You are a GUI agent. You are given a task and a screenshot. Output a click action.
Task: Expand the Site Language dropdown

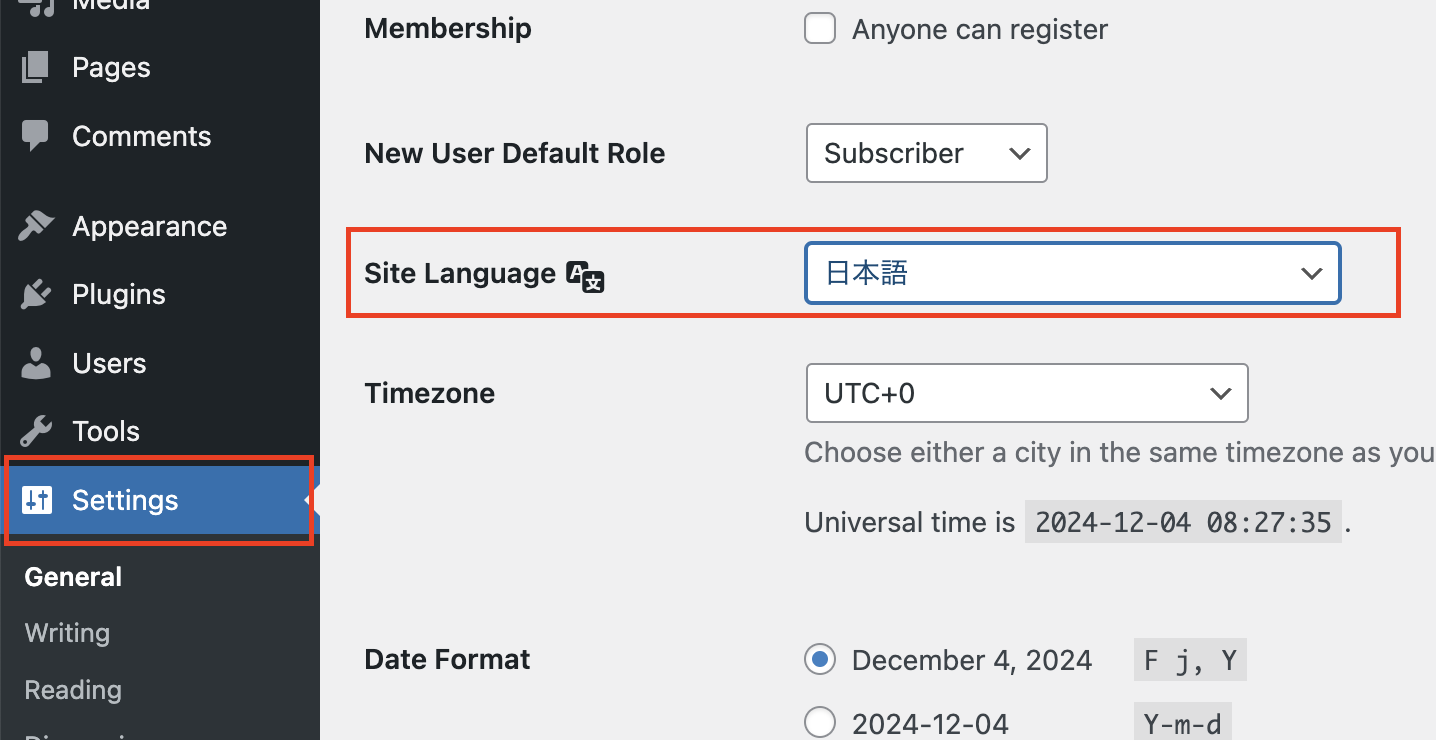click(x=1072, y=273)
